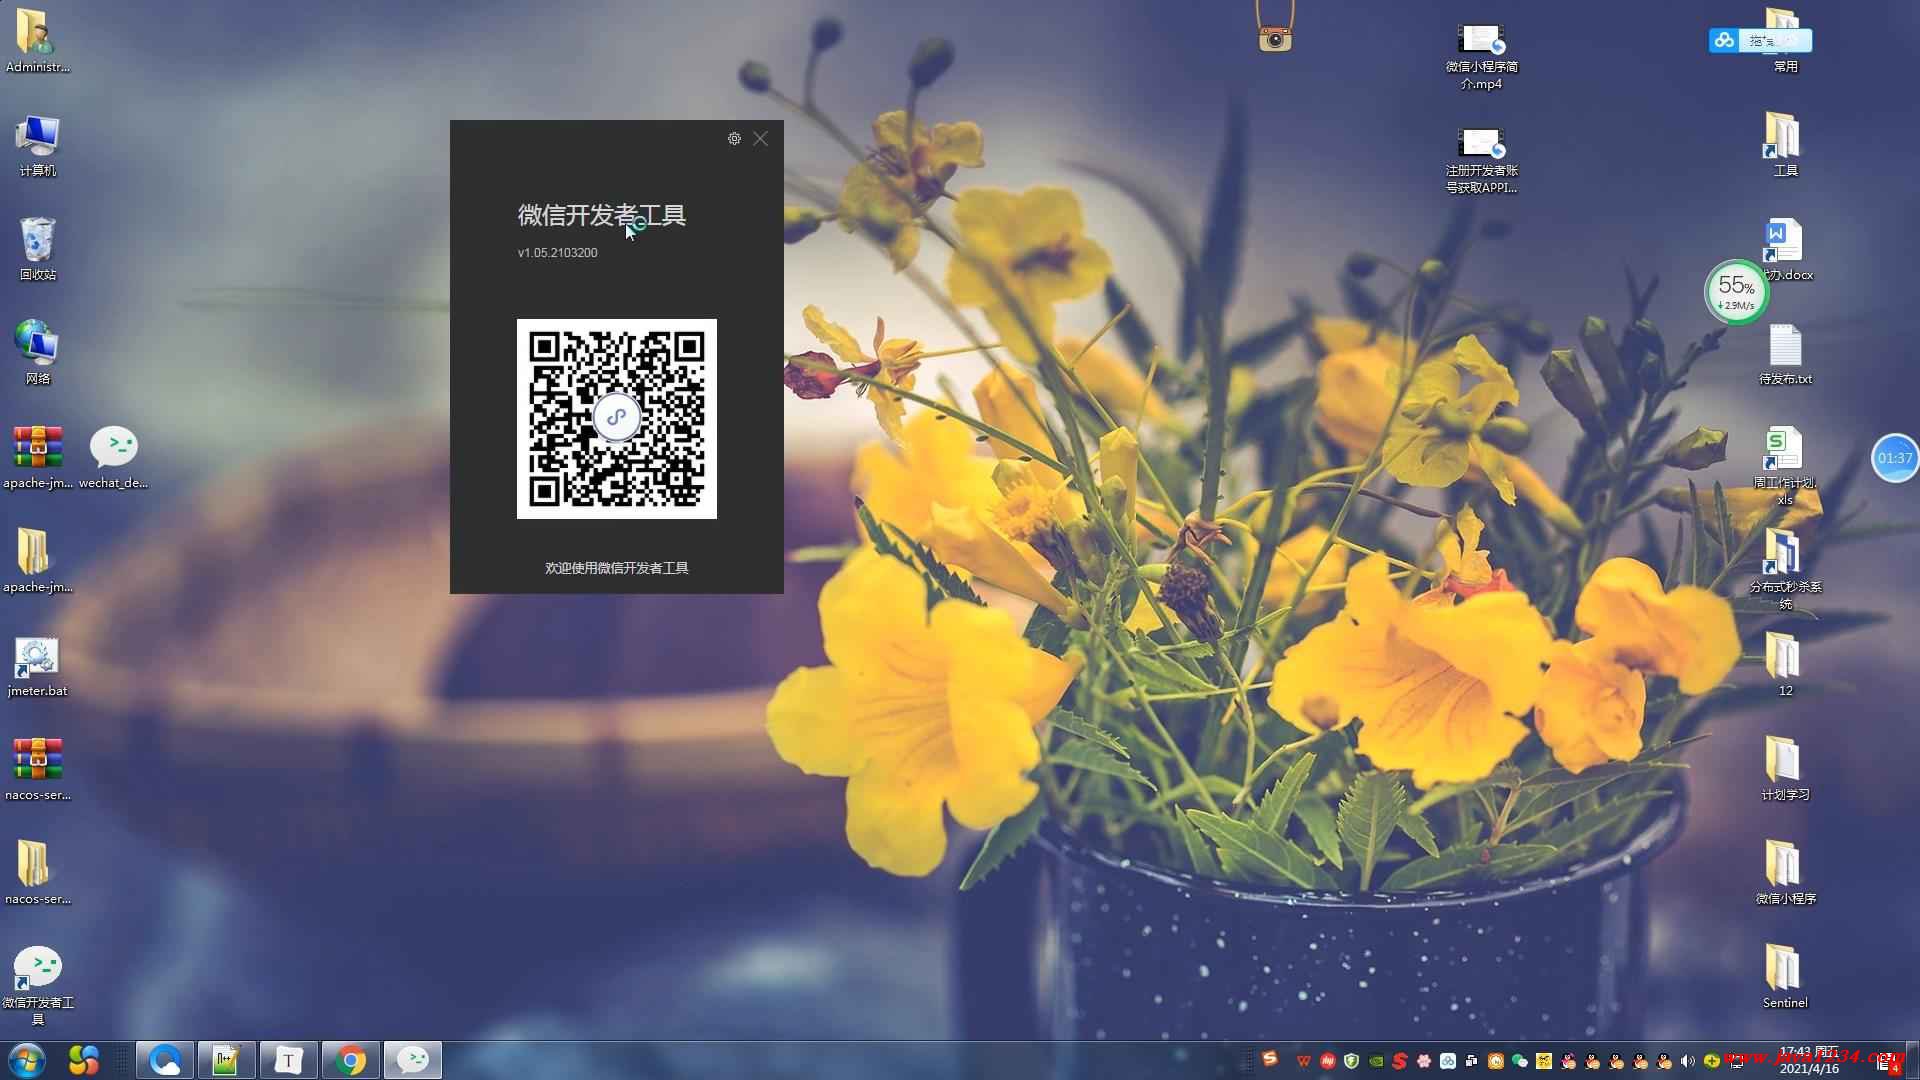Select the 待发布.txt file icon

[x=1785, y=354]
